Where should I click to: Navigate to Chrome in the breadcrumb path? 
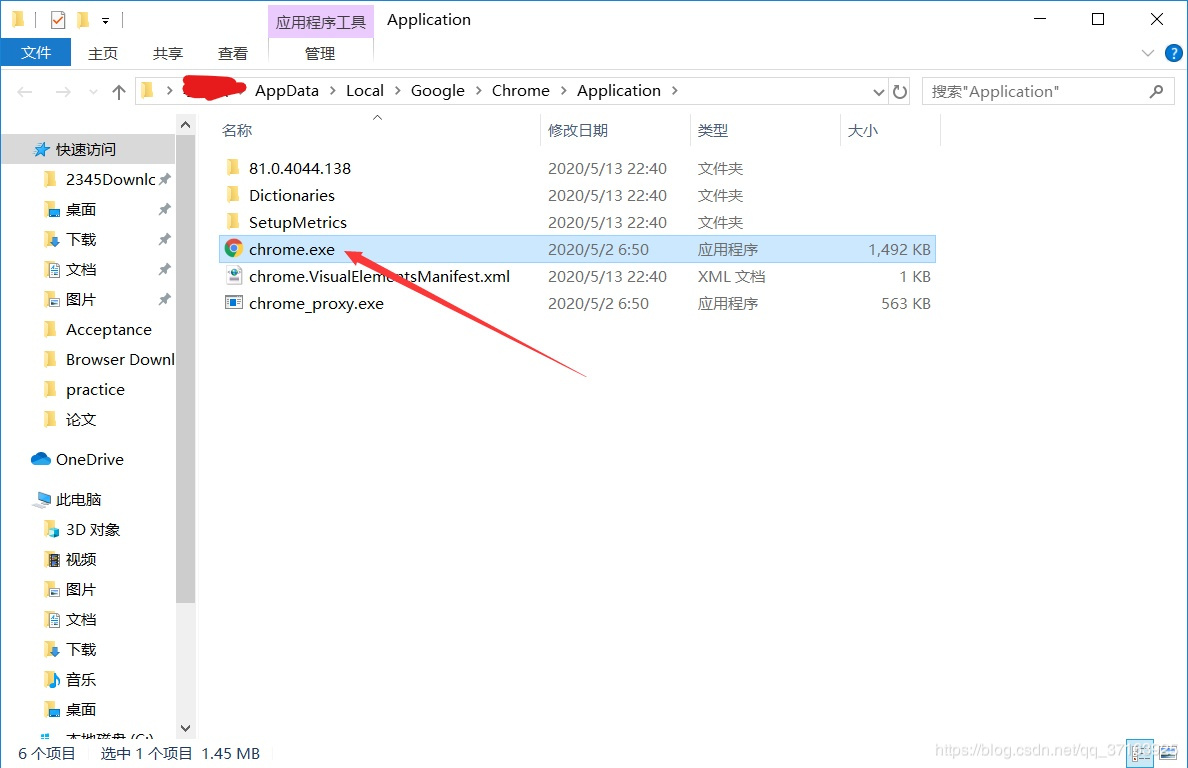tap(520, 90)
